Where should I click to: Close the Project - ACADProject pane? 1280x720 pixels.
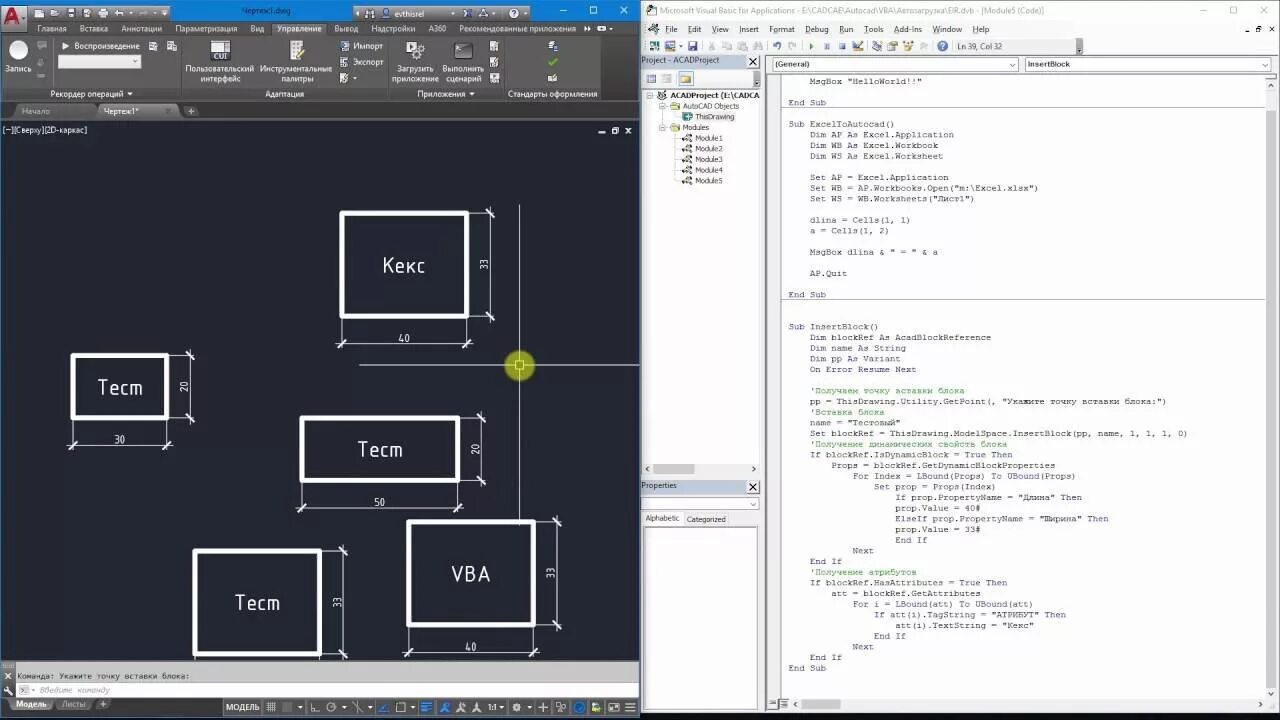753,61
